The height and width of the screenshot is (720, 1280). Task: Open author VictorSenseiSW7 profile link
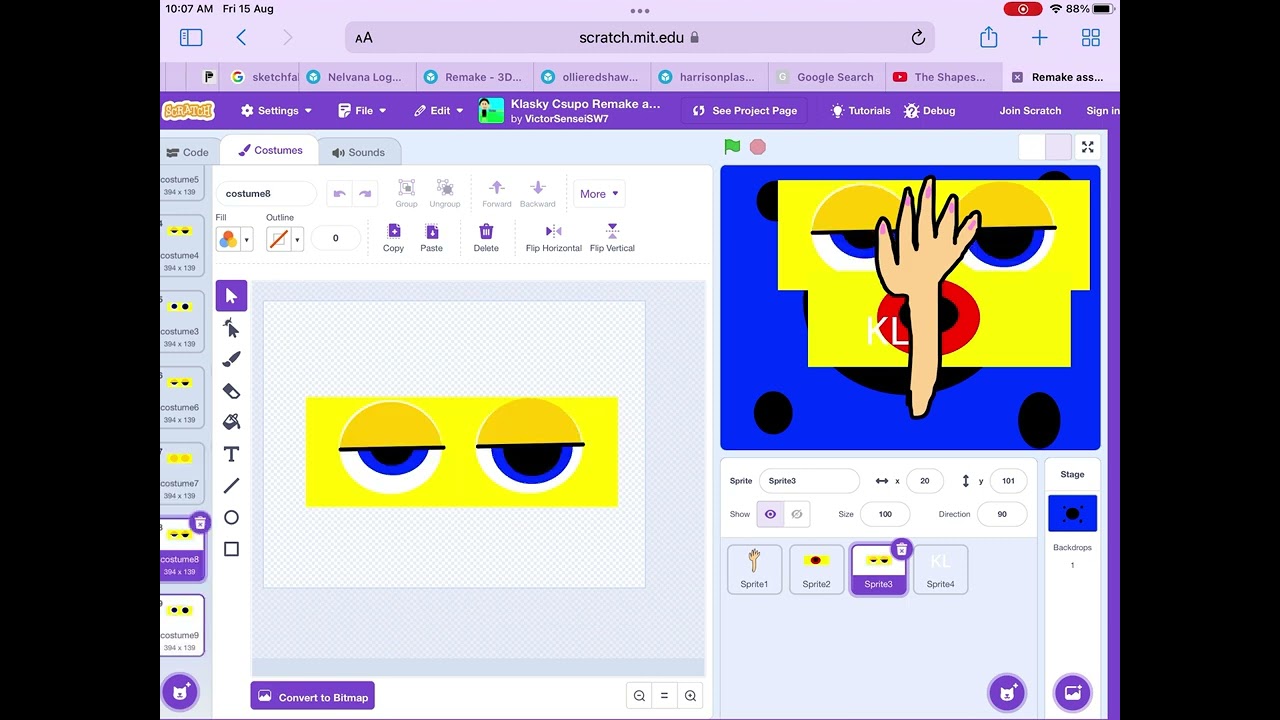coord(566,119)
